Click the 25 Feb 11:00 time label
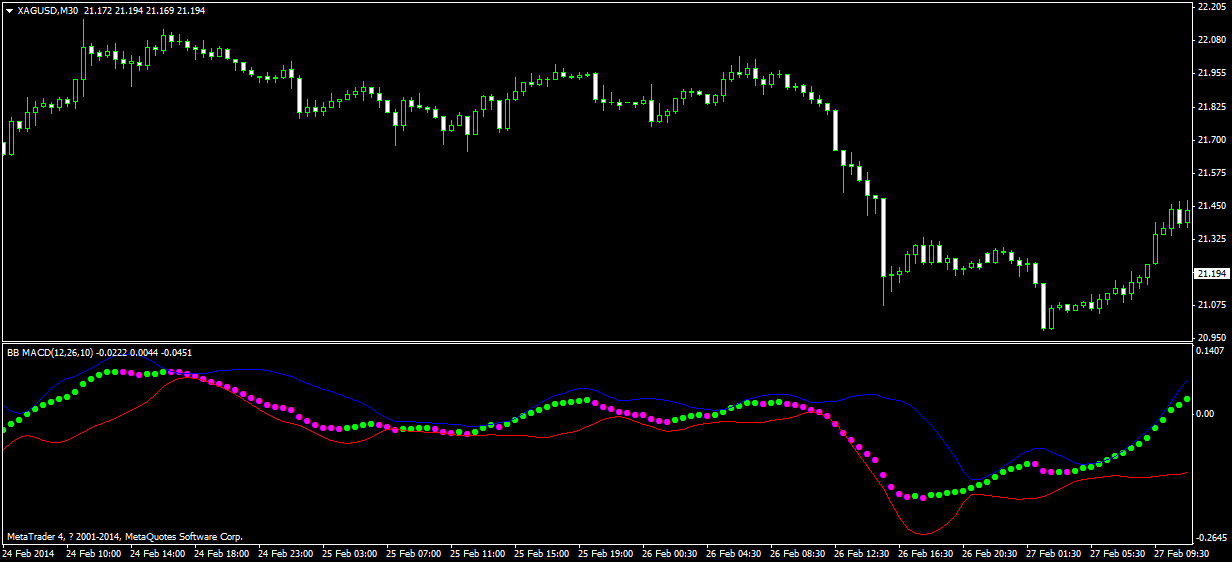This screenshot has width=1232, height=562. tap(478, 553)
